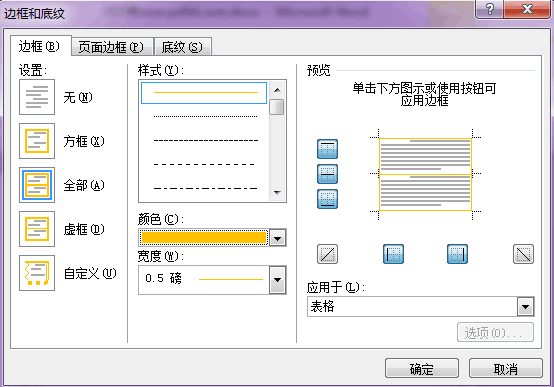Toggle the bottom border button in preview
The width and height of the screenshot is (554, 387).
point(327,199)
